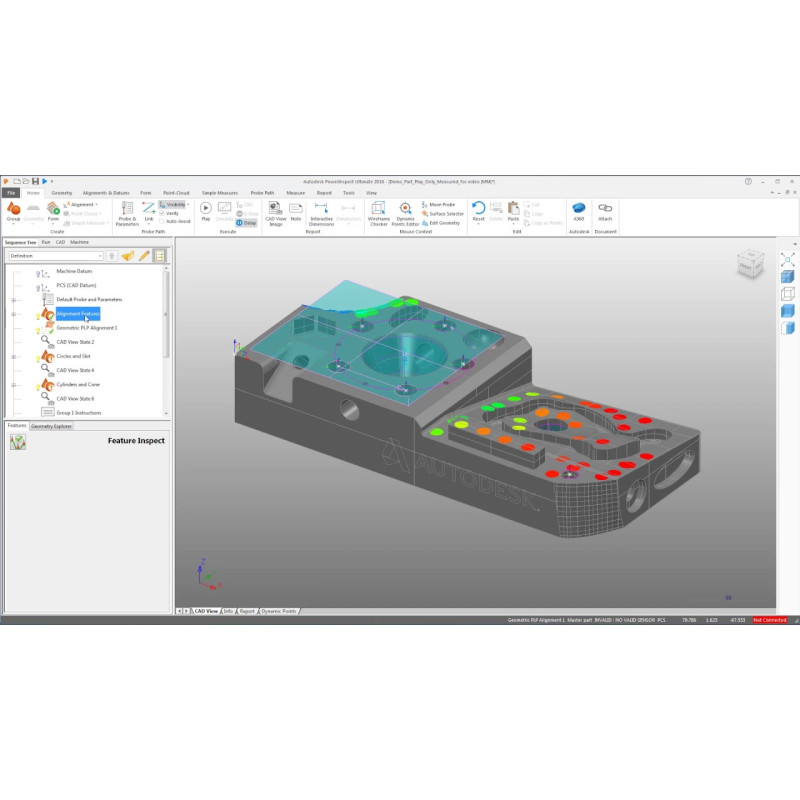
Task: Toggle the Verify checkbox
Action: click(162, 213)
